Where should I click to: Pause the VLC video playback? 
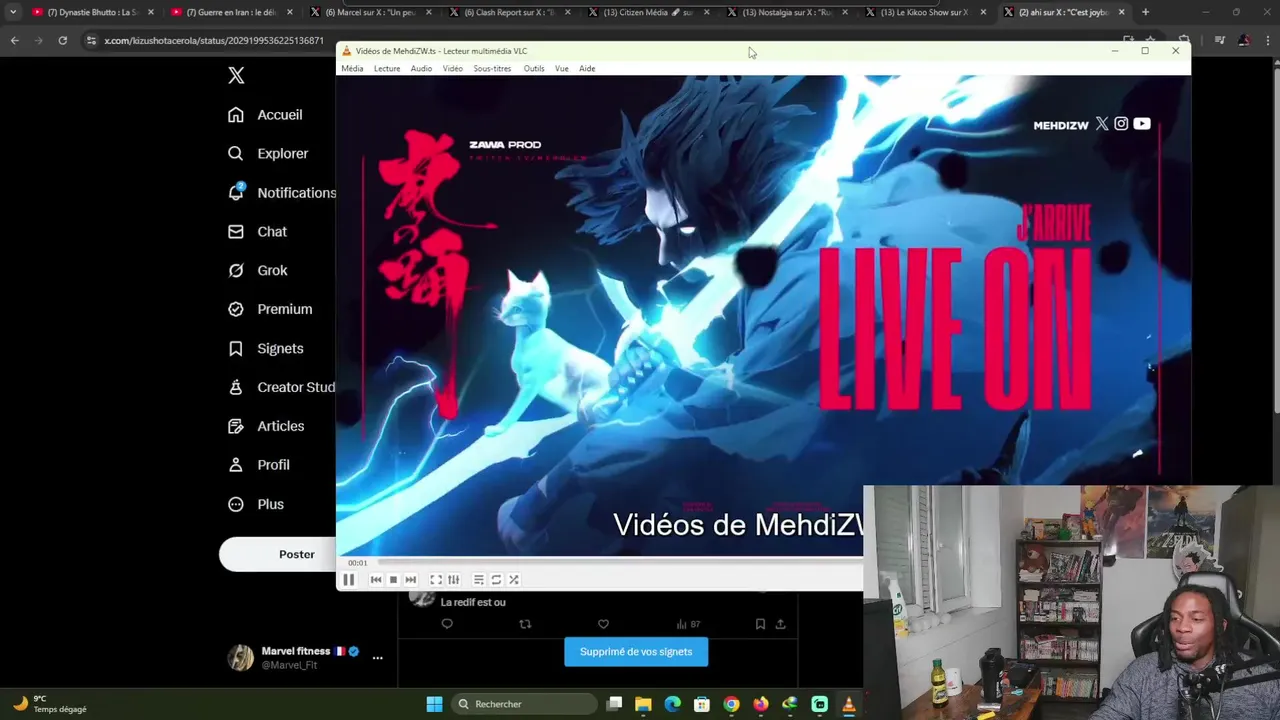click(x=349, y=580)
